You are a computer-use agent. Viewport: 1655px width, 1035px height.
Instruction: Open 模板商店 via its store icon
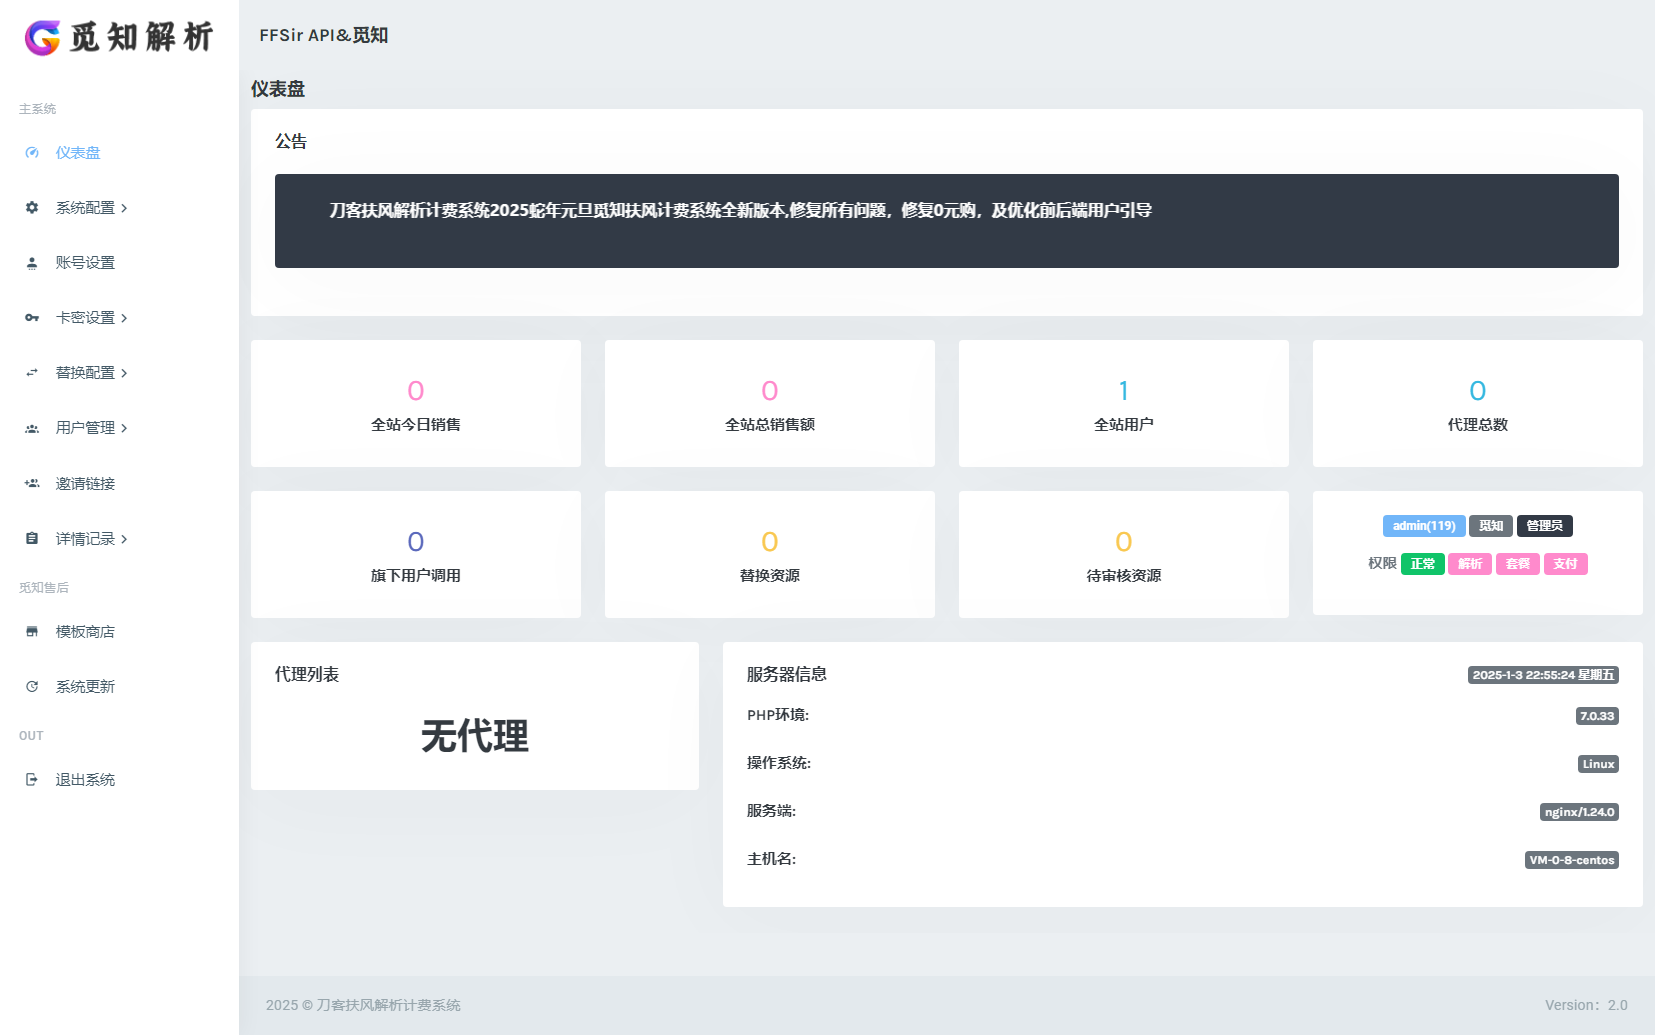(31, 631)
